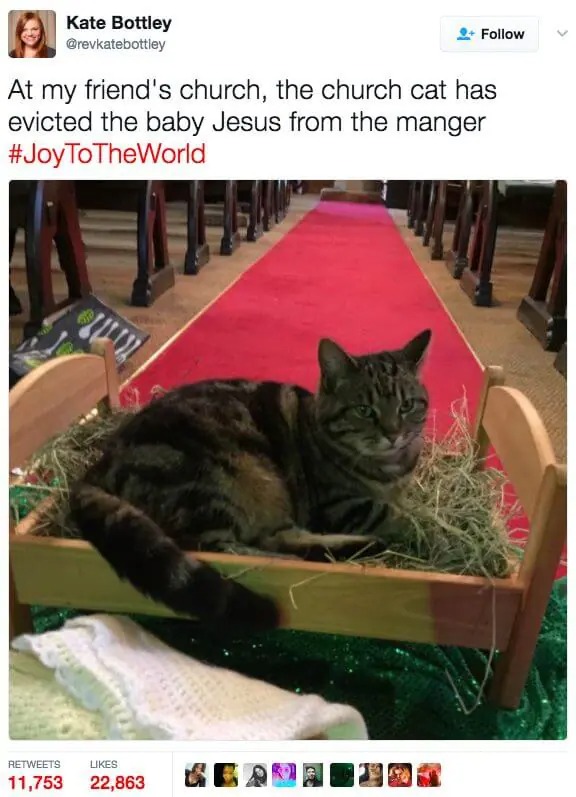The width and height of the screenshot is (576, 797).
Task: Click the dark green liker avatar
Action: [x=342, y=775]
